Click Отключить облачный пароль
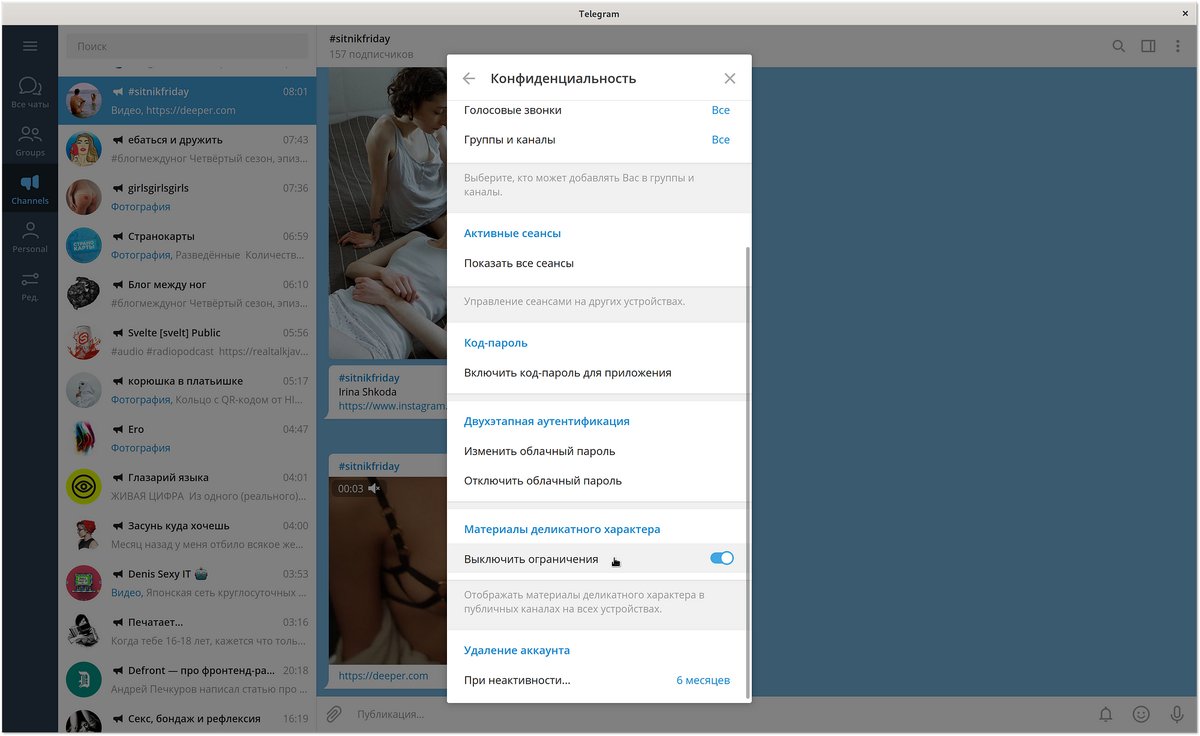Screen dimensions: 1200x736 [x=598, y=480]
